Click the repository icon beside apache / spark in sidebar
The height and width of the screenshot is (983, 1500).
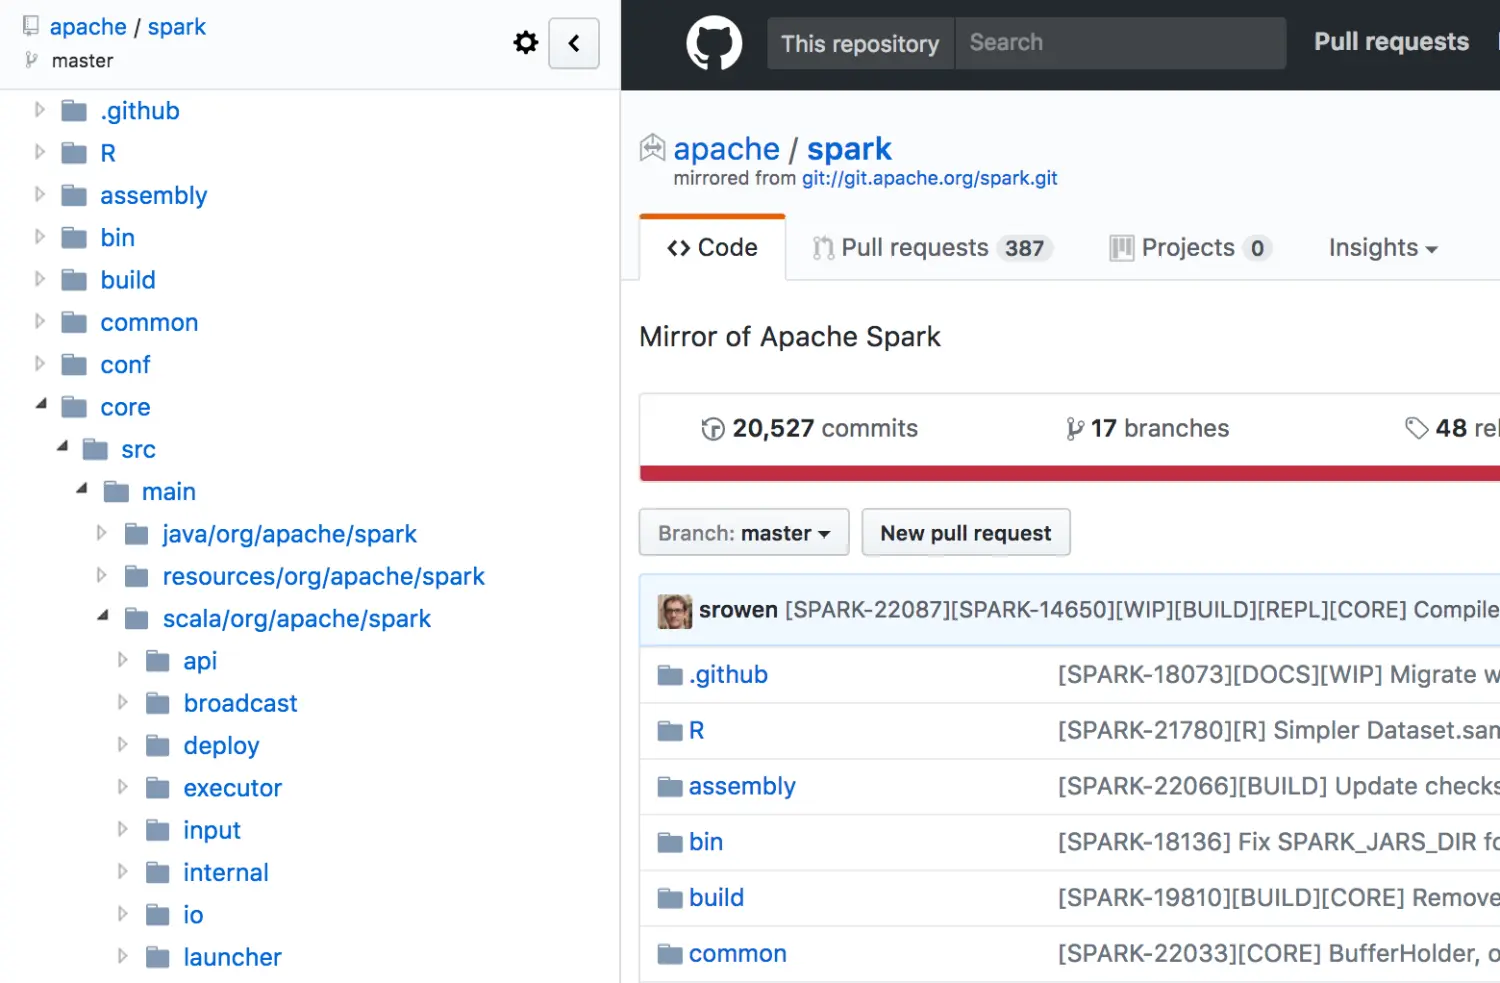click(31, 26)
